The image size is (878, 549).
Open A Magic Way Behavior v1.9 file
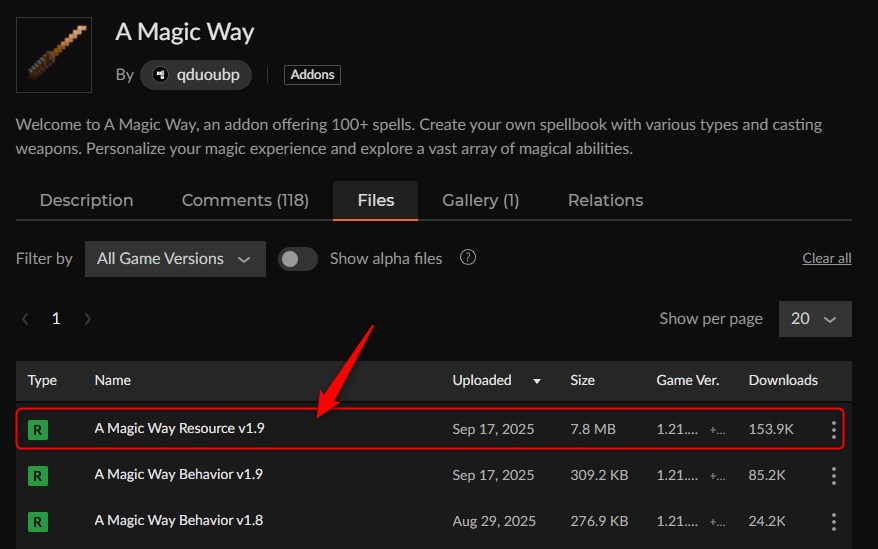178,475
